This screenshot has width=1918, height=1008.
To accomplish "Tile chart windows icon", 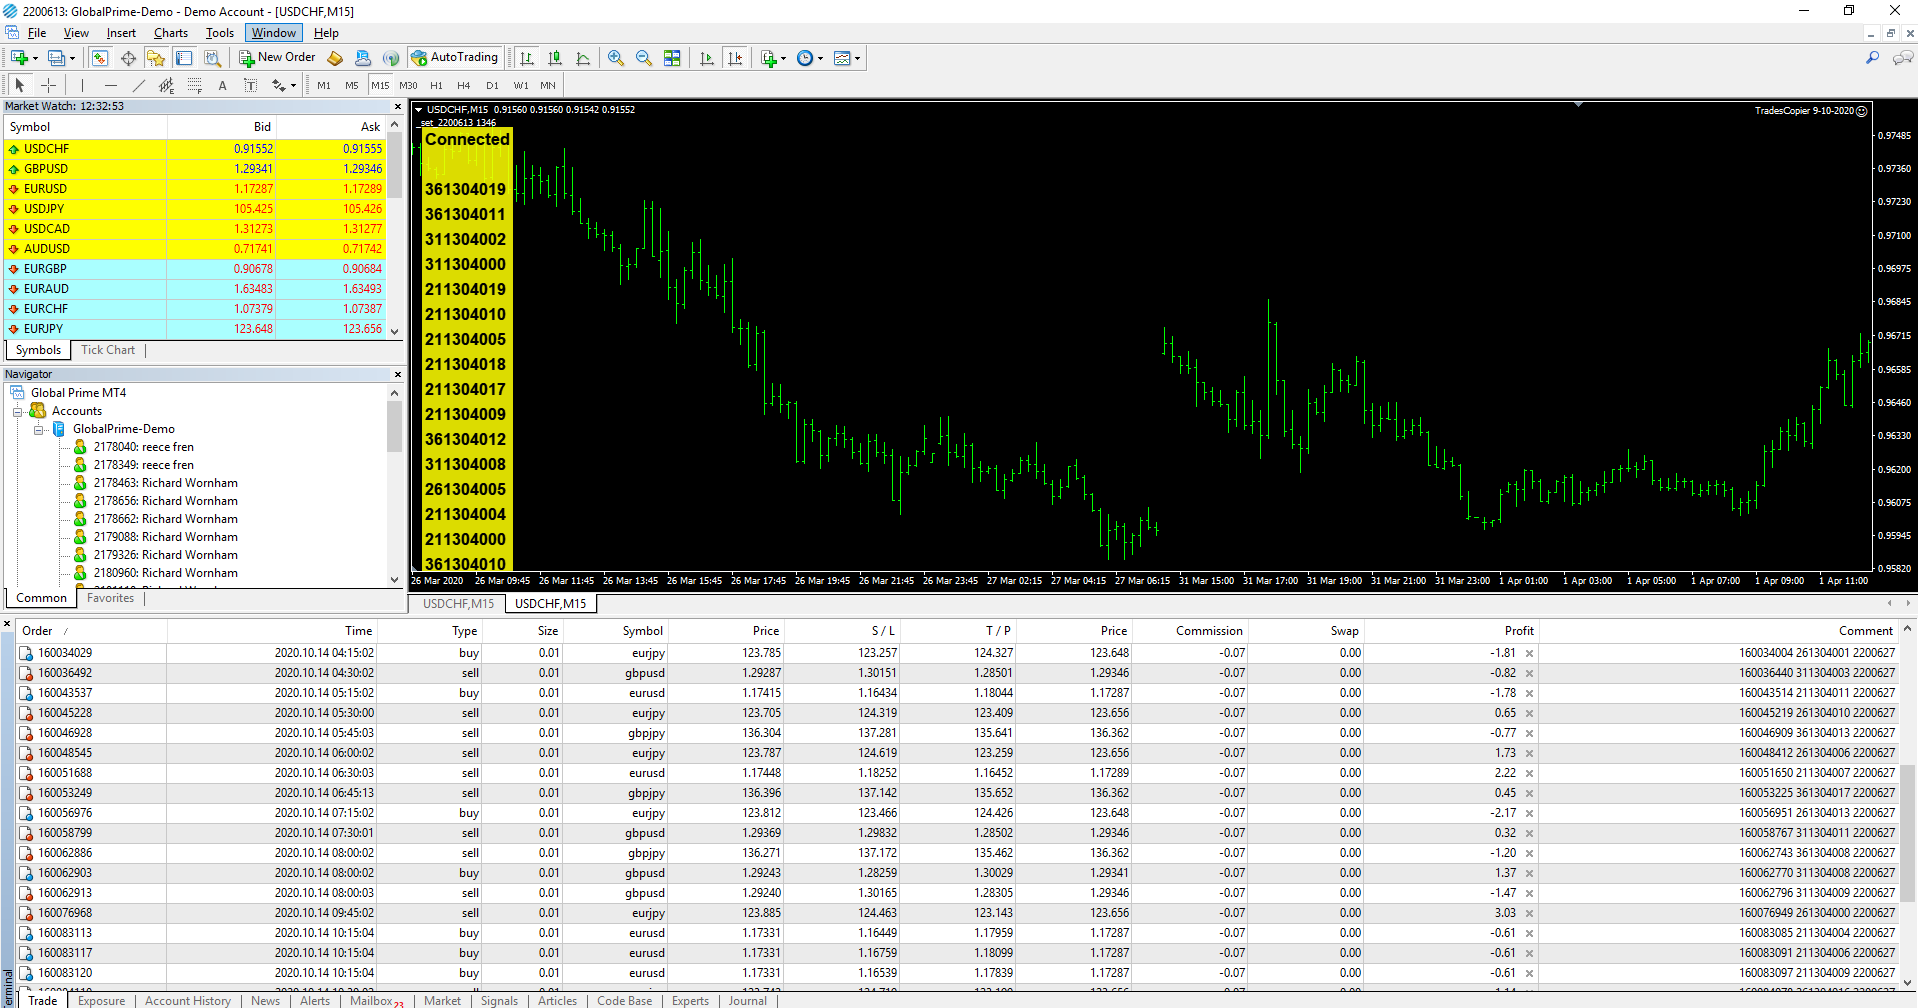I will (x=672, y=58).
